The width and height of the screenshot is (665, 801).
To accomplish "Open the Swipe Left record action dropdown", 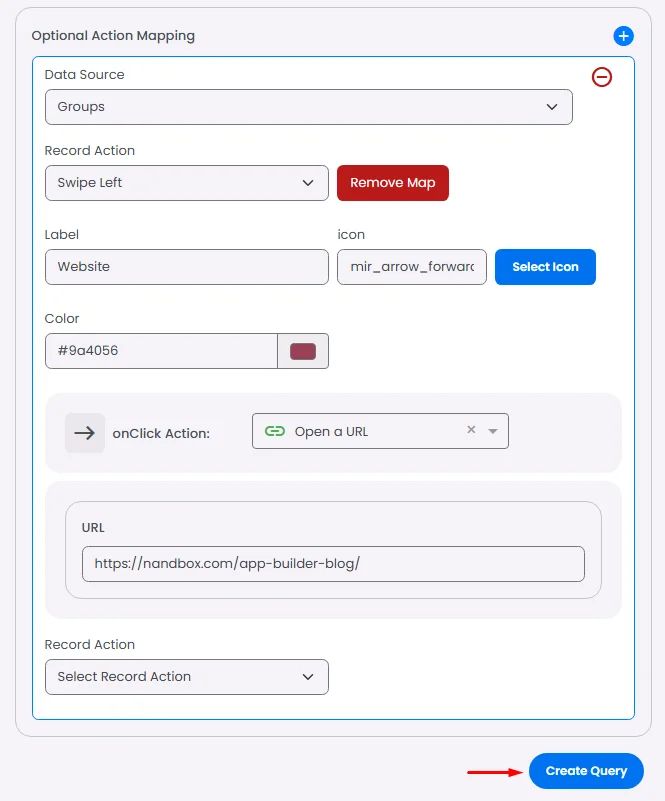I will [x=186, y=183].
